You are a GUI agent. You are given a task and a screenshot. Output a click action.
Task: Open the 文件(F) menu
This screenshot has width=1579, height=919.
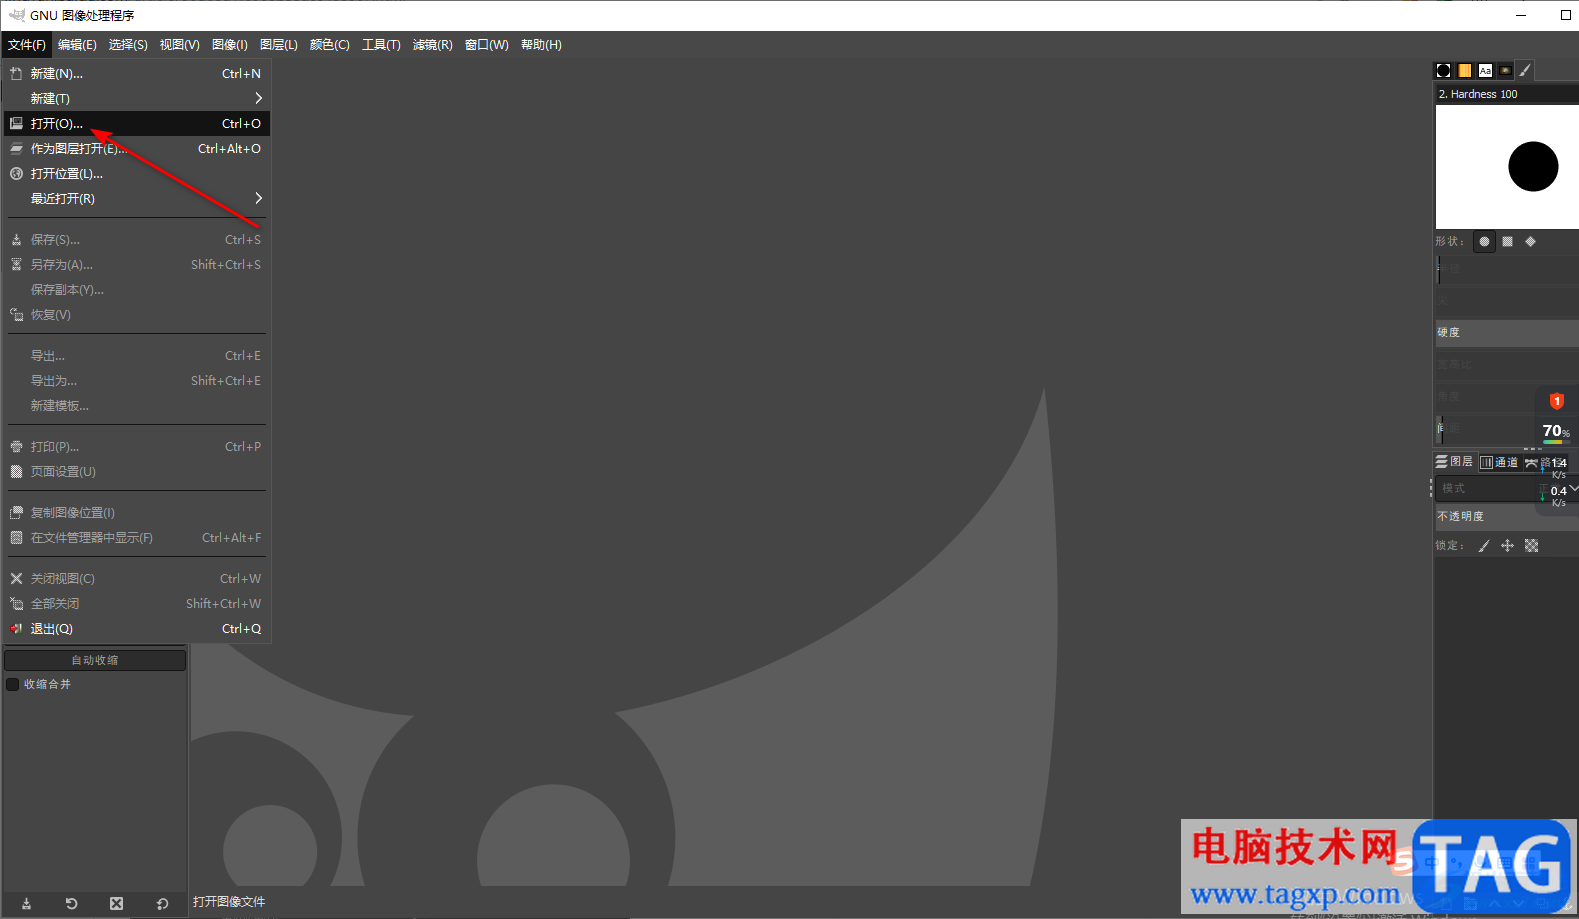click(27, 45)
